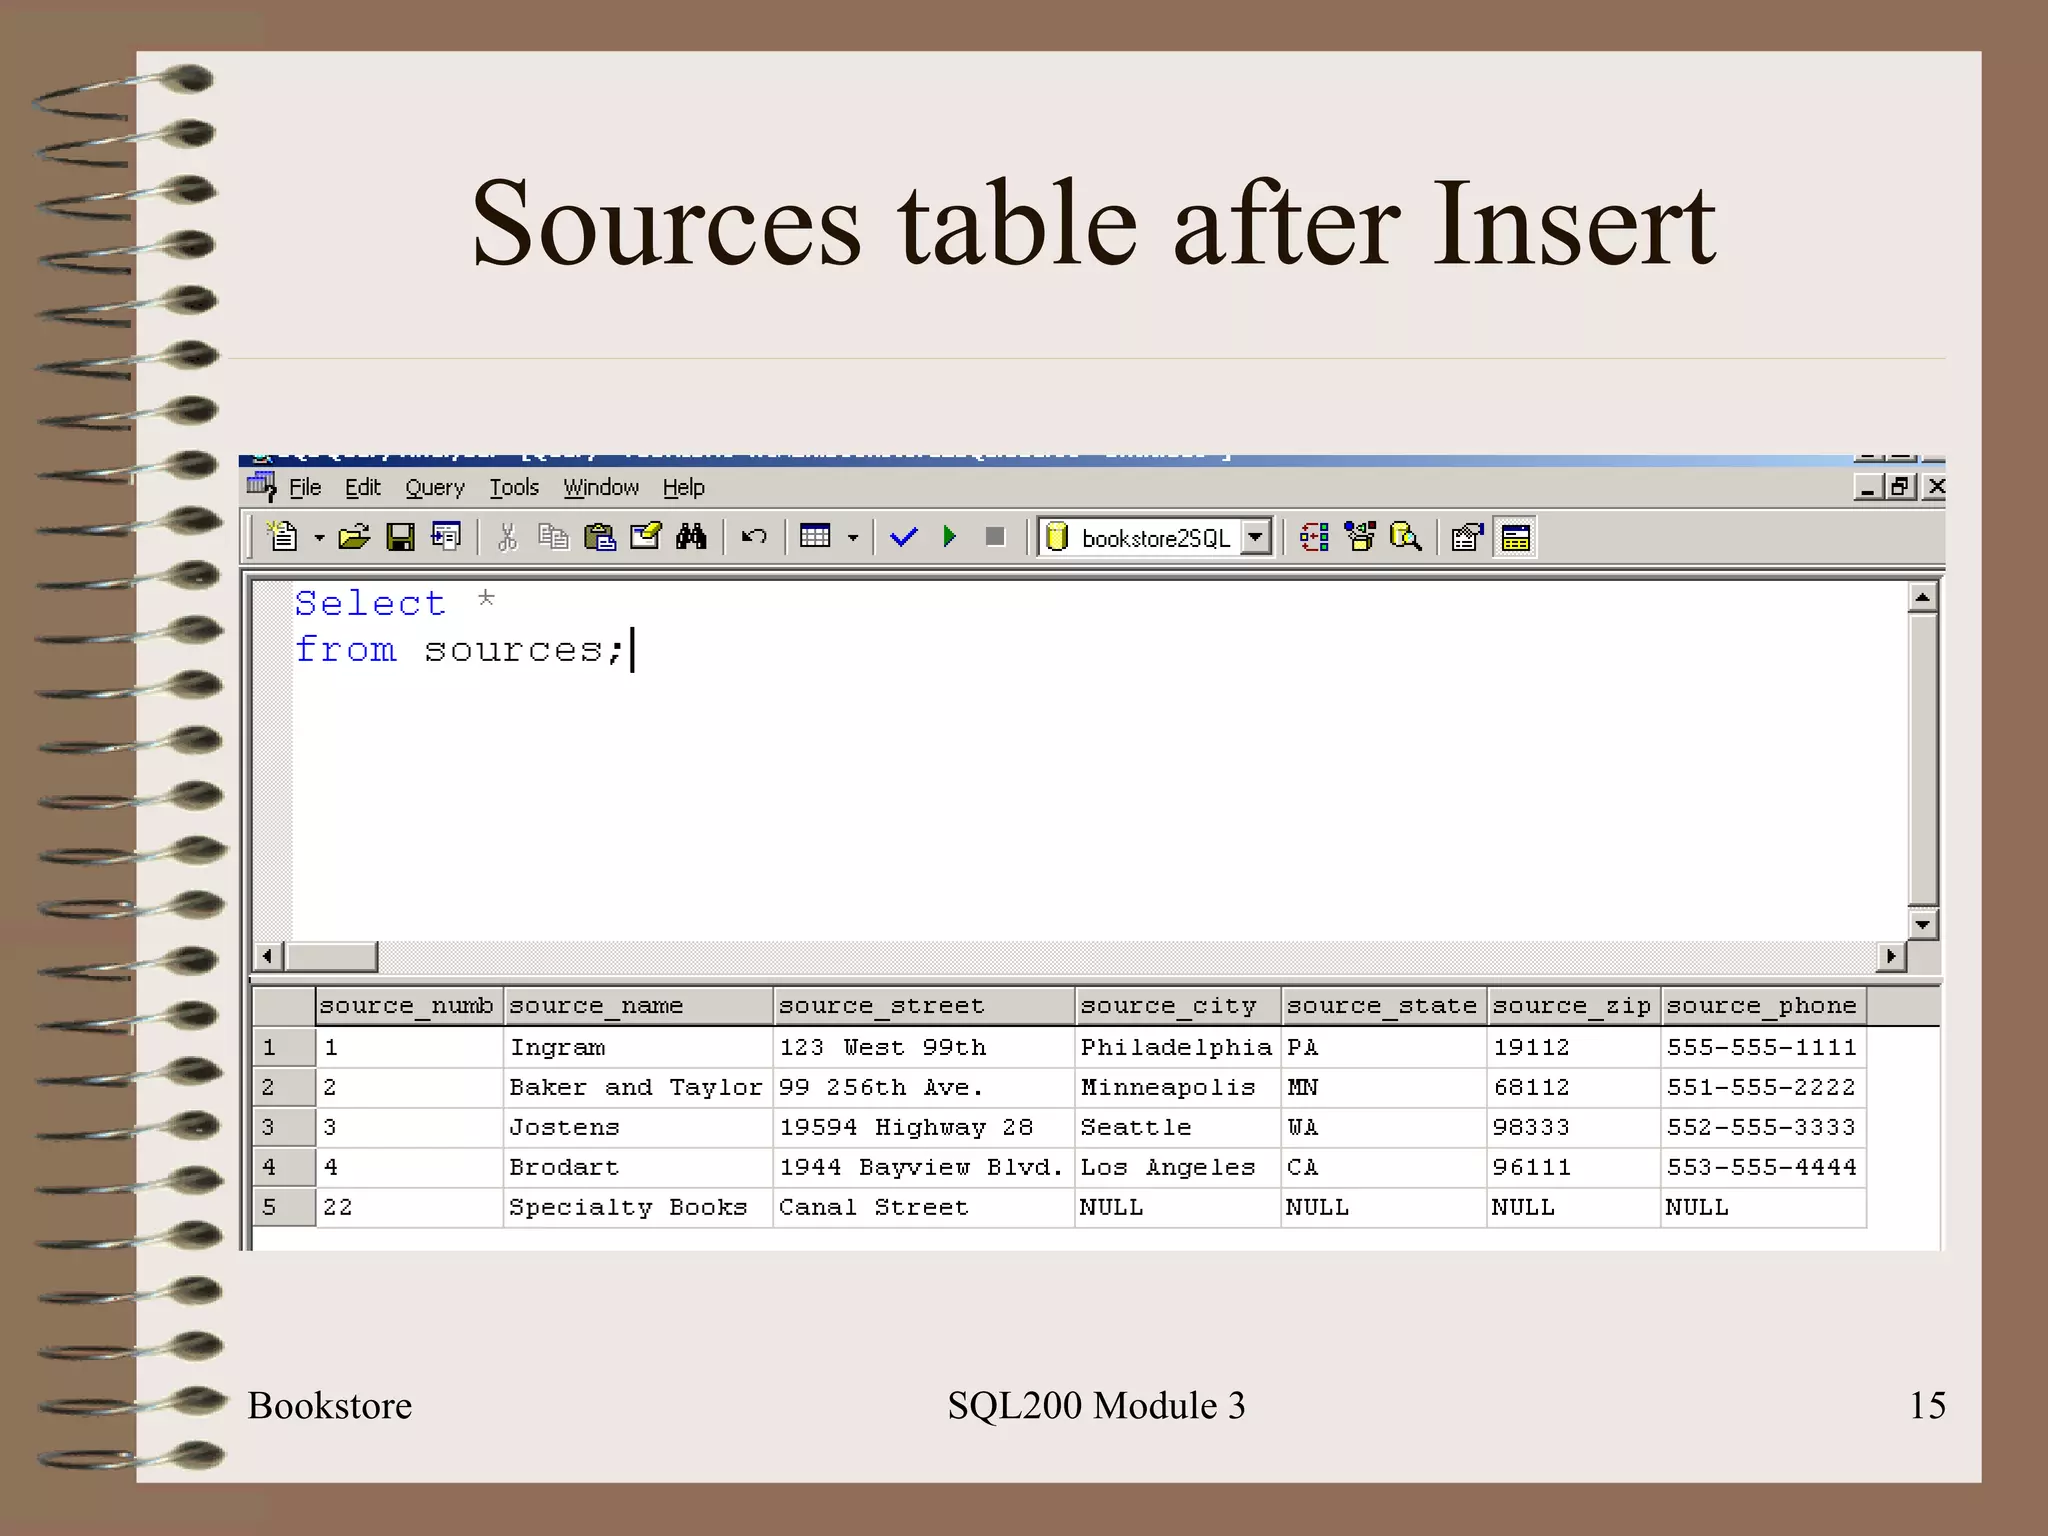Open the Tools menu

coord(514,488)
